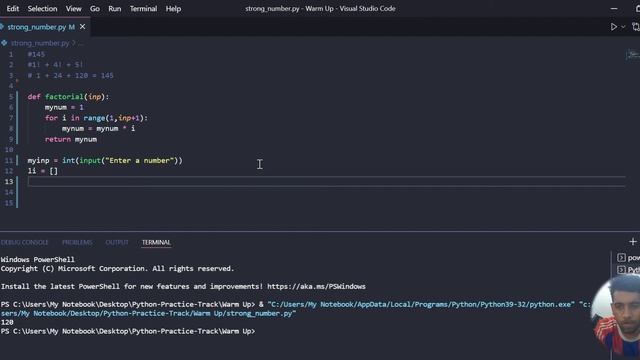640x360 pixels.
Task: Create a new terminal with plus icon
Action: point(633,242)
